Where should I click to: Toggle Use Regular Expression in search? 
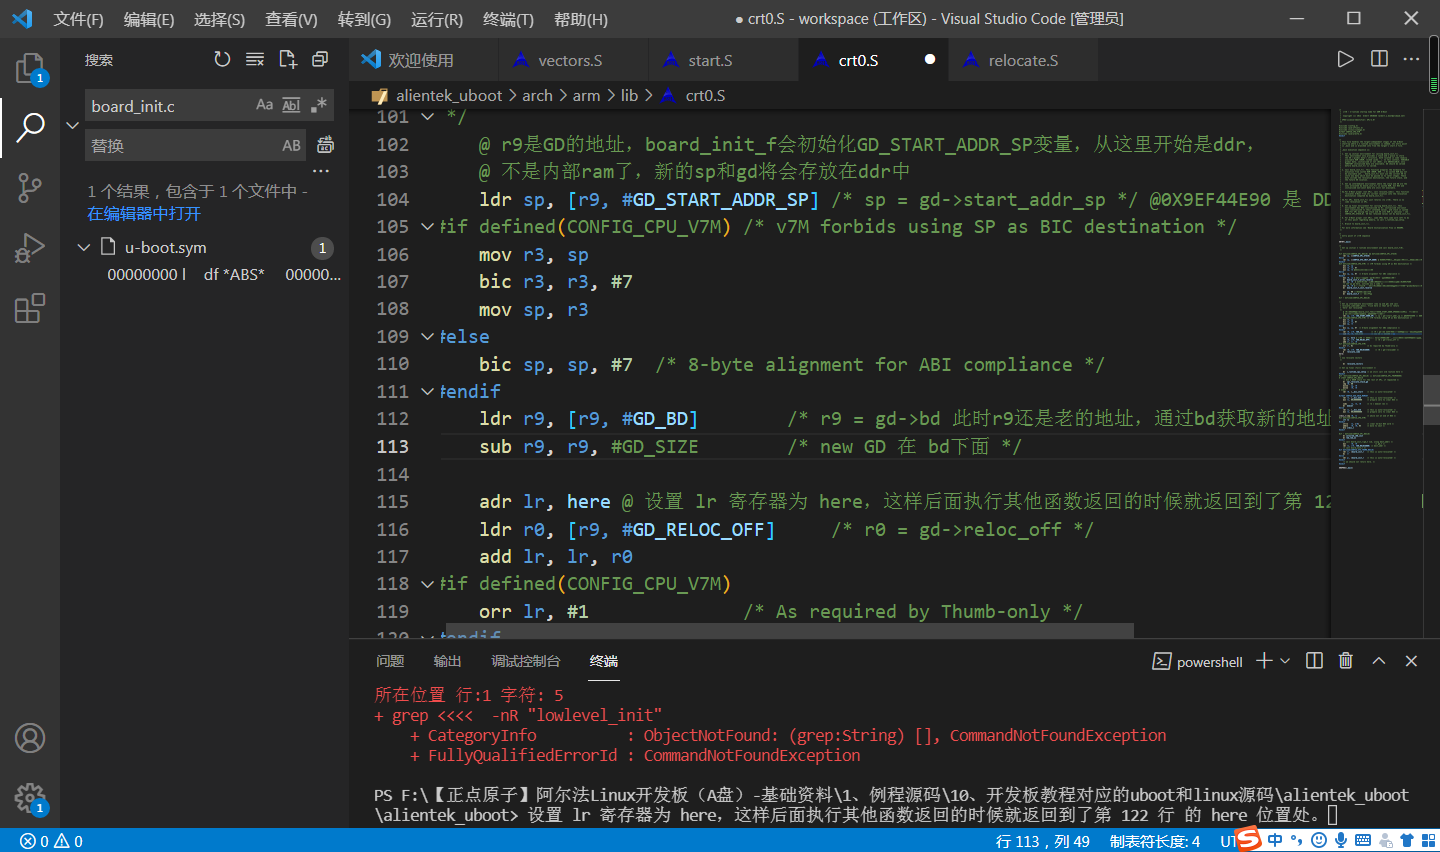click(x=318, y=105)
